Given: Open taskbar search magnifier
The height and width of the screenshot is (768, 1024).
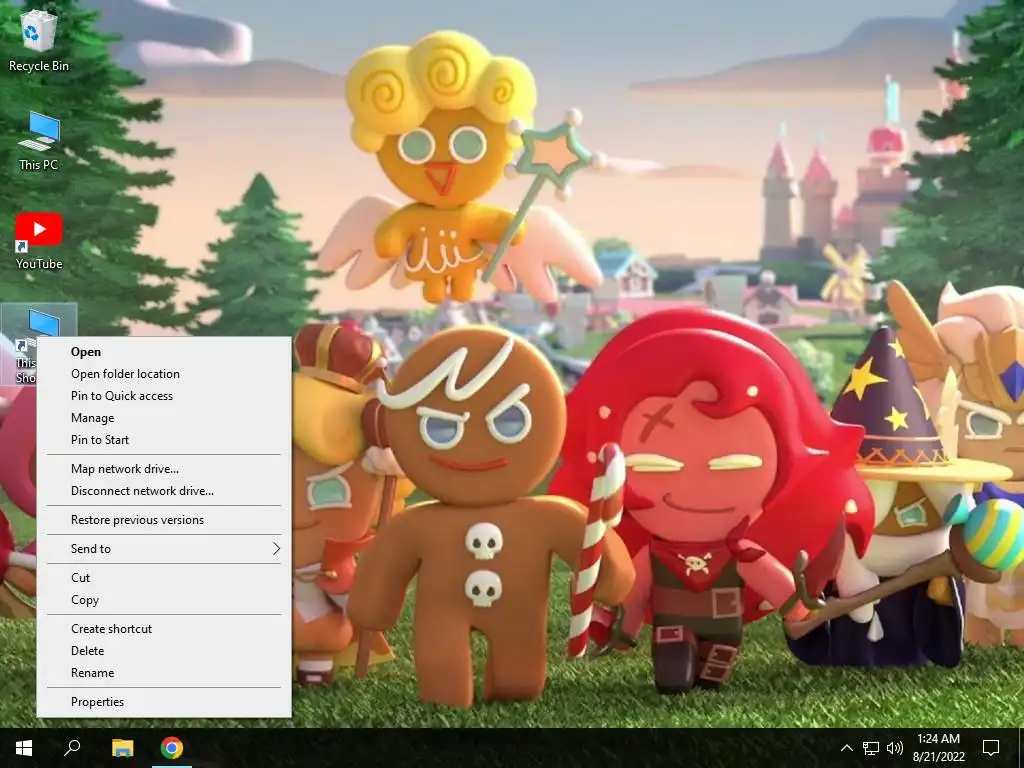Looking at the screenshot, I should pos(72,748).
